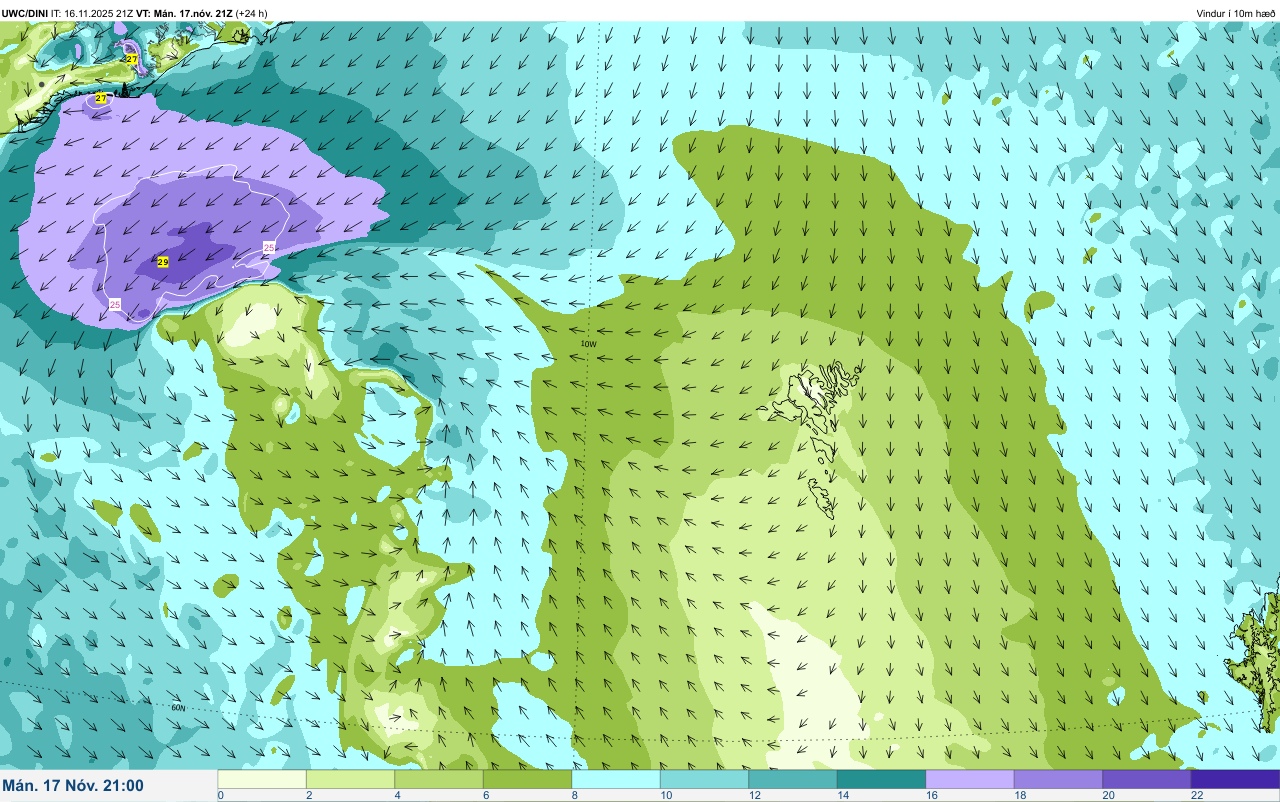Click the "60N" latitude label
The image size is (1280, 802).
tap(178, 708)
